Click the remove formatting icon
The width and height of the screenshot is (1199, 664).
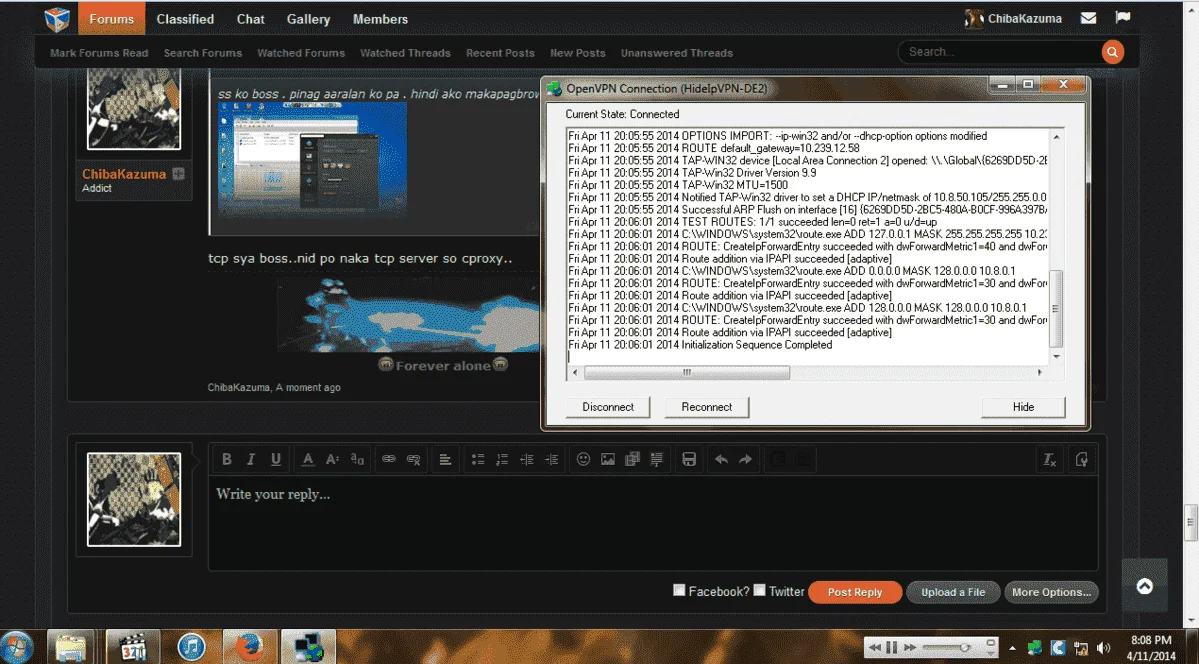coord(1050,459)
